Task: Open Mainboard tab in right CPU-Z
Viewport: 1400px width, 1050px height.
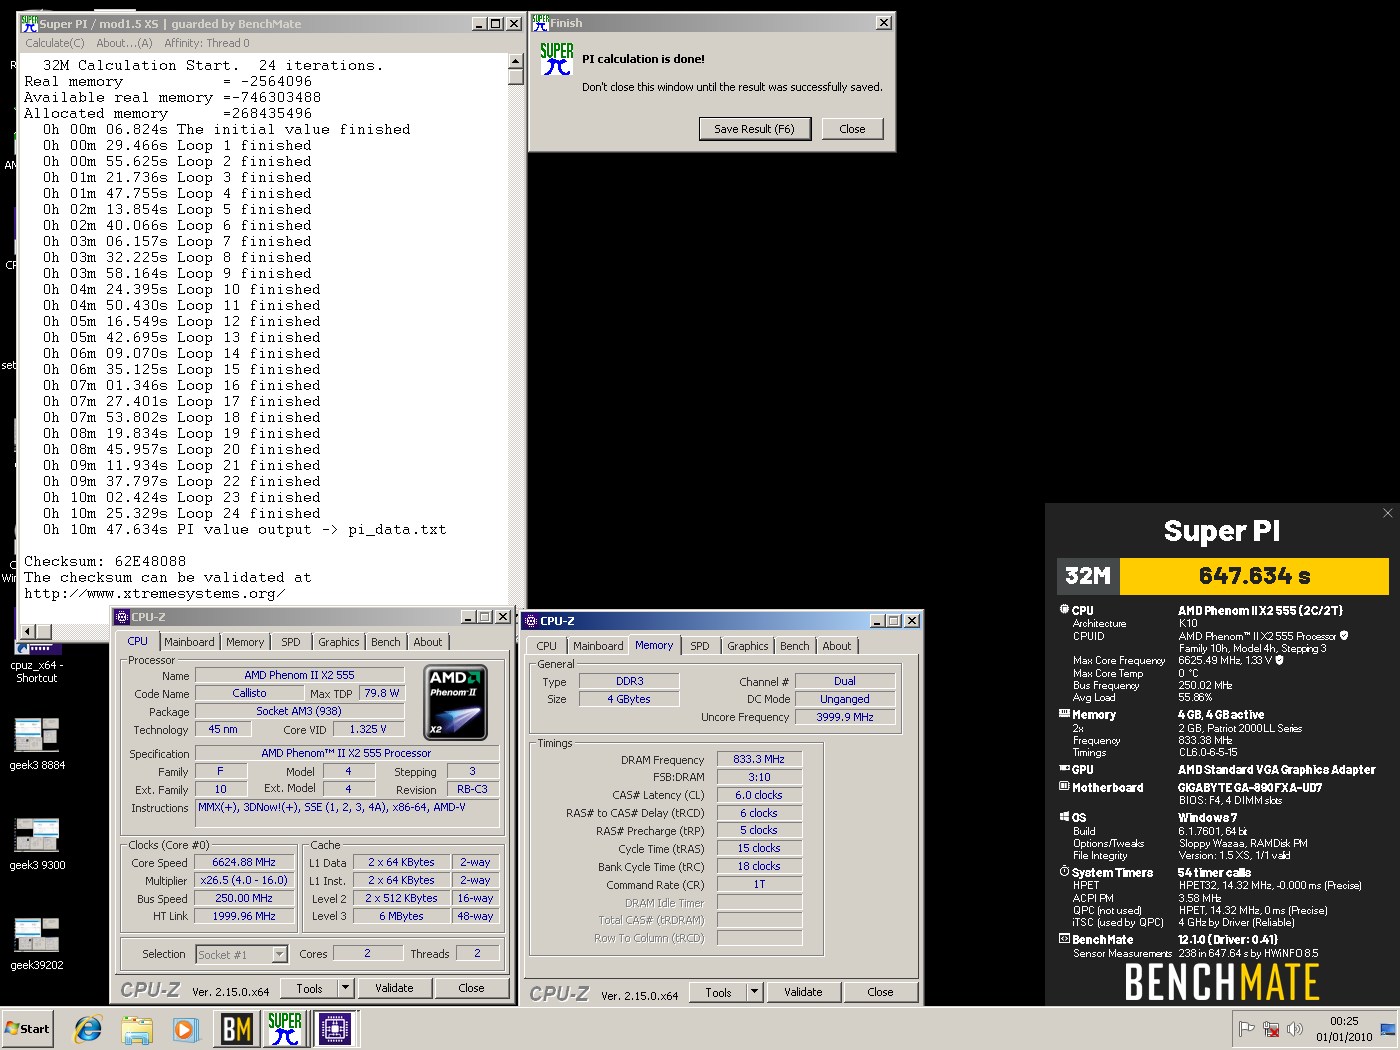Action: (598, 646)
